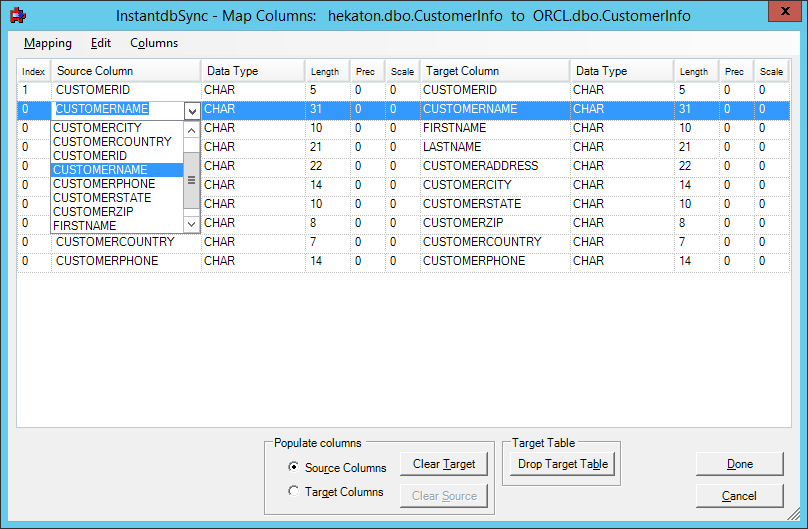Click the InstantdbSync app icon in title bar
Screen dimensions: 808x529
[18, 15]
